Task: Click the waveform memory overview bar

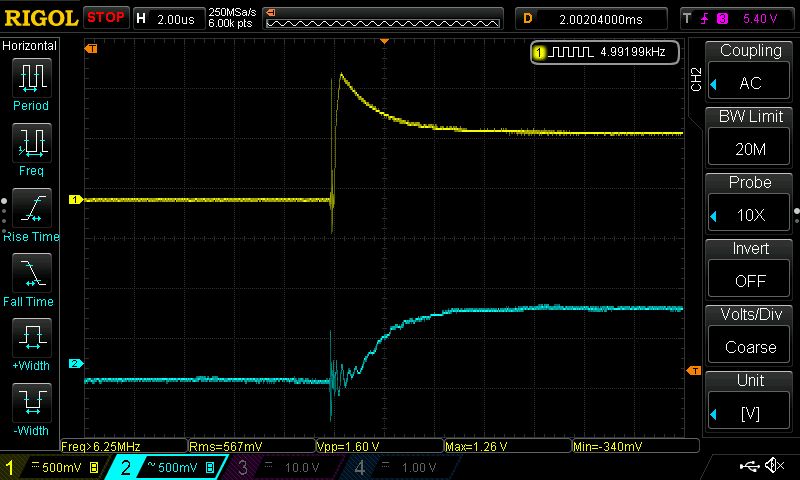Action: pos(383,19)
